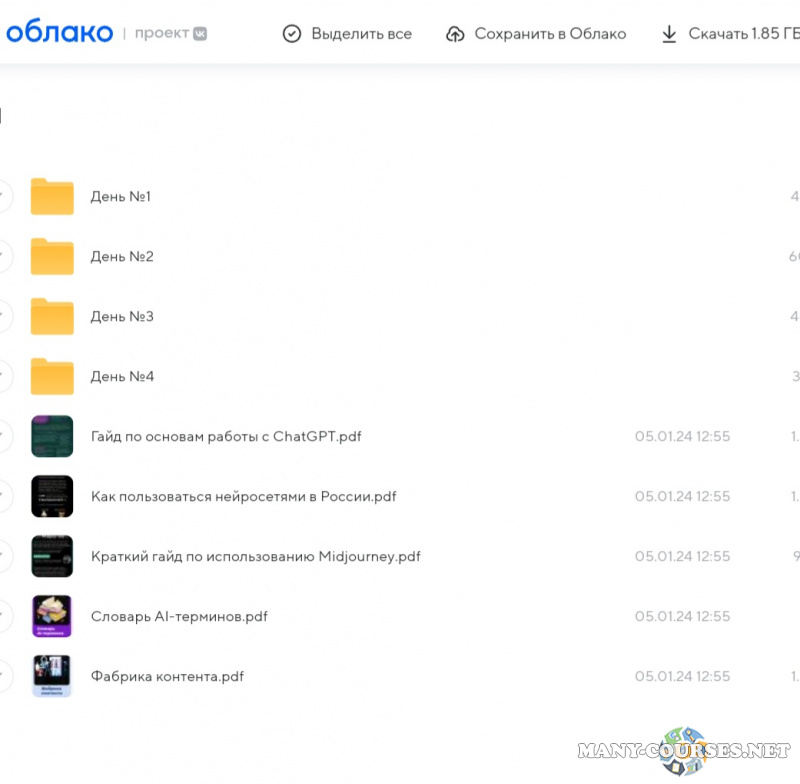Click the Словарь AI-терминов PDF thumbnail
The width and height of the screenshot is (800, 784).
tap(52, 617)
